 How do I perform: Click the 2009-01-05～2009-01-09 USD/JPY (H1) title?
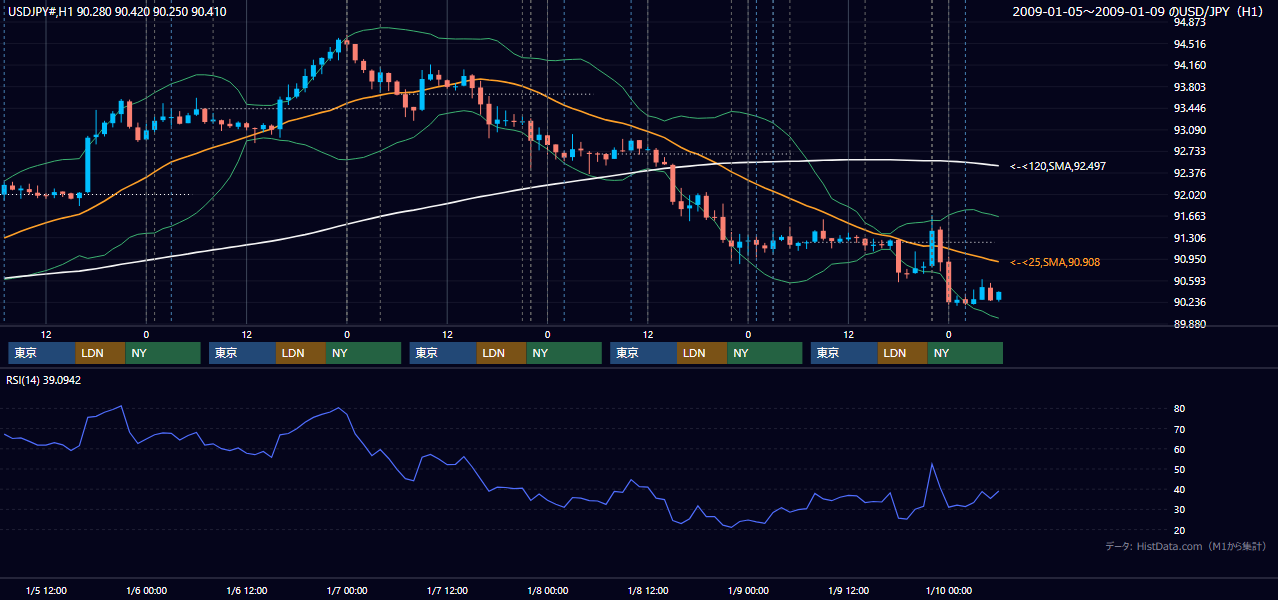pos(1139,11)
